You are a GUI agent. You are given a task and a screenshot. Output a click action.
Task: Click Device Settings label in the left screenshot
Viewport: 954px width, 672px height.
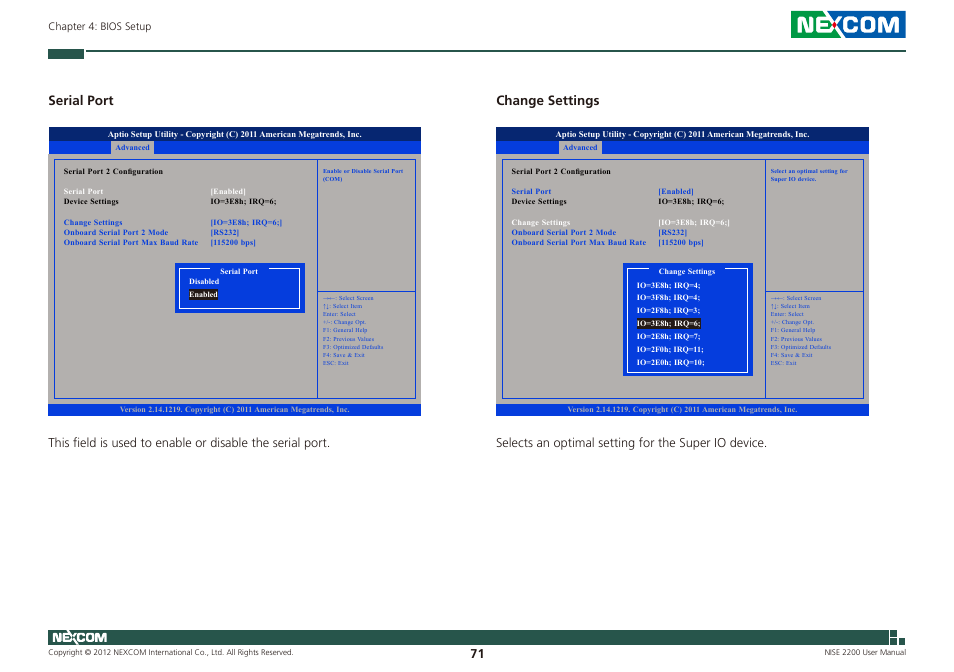click(91, 201)
